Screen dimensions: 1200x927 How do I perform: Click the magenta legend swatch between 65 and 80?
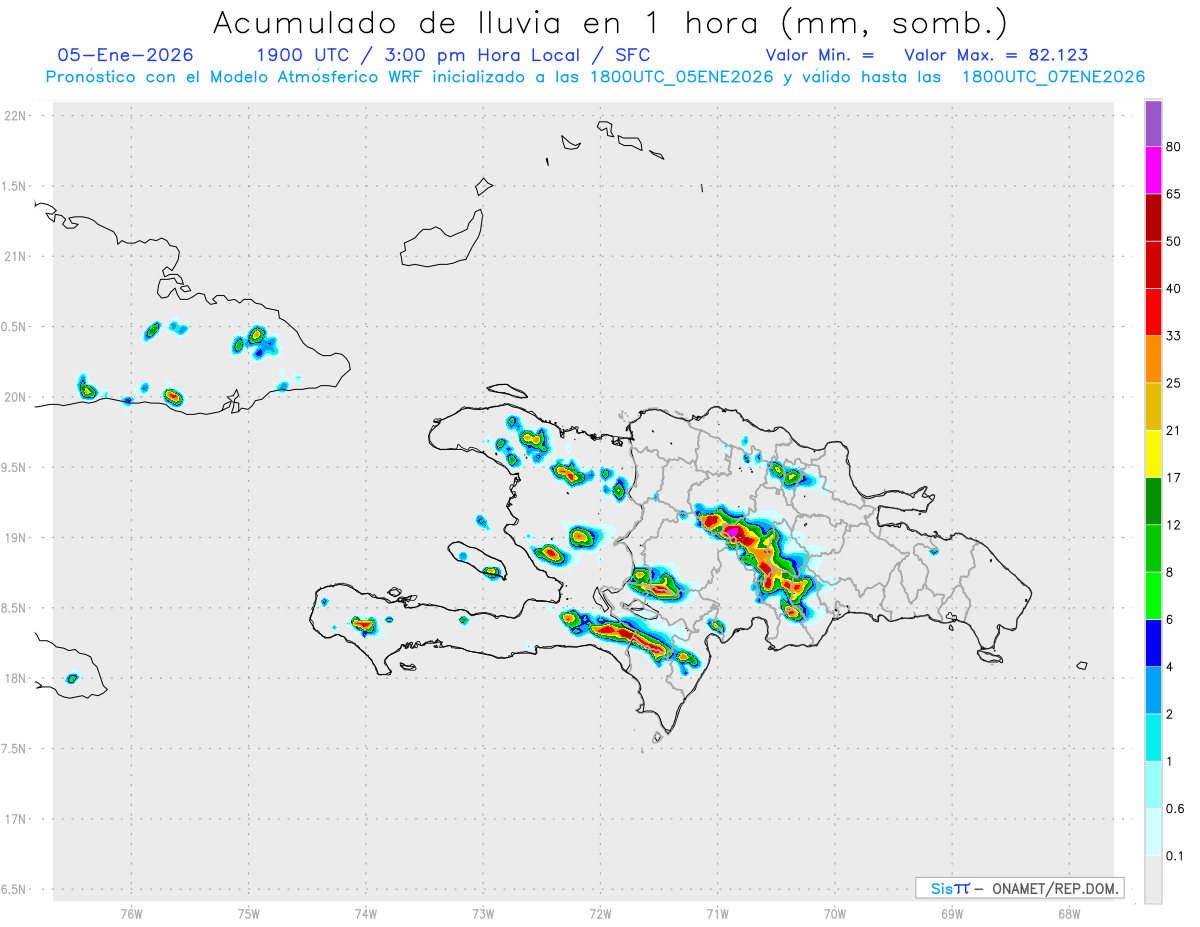1153,170
